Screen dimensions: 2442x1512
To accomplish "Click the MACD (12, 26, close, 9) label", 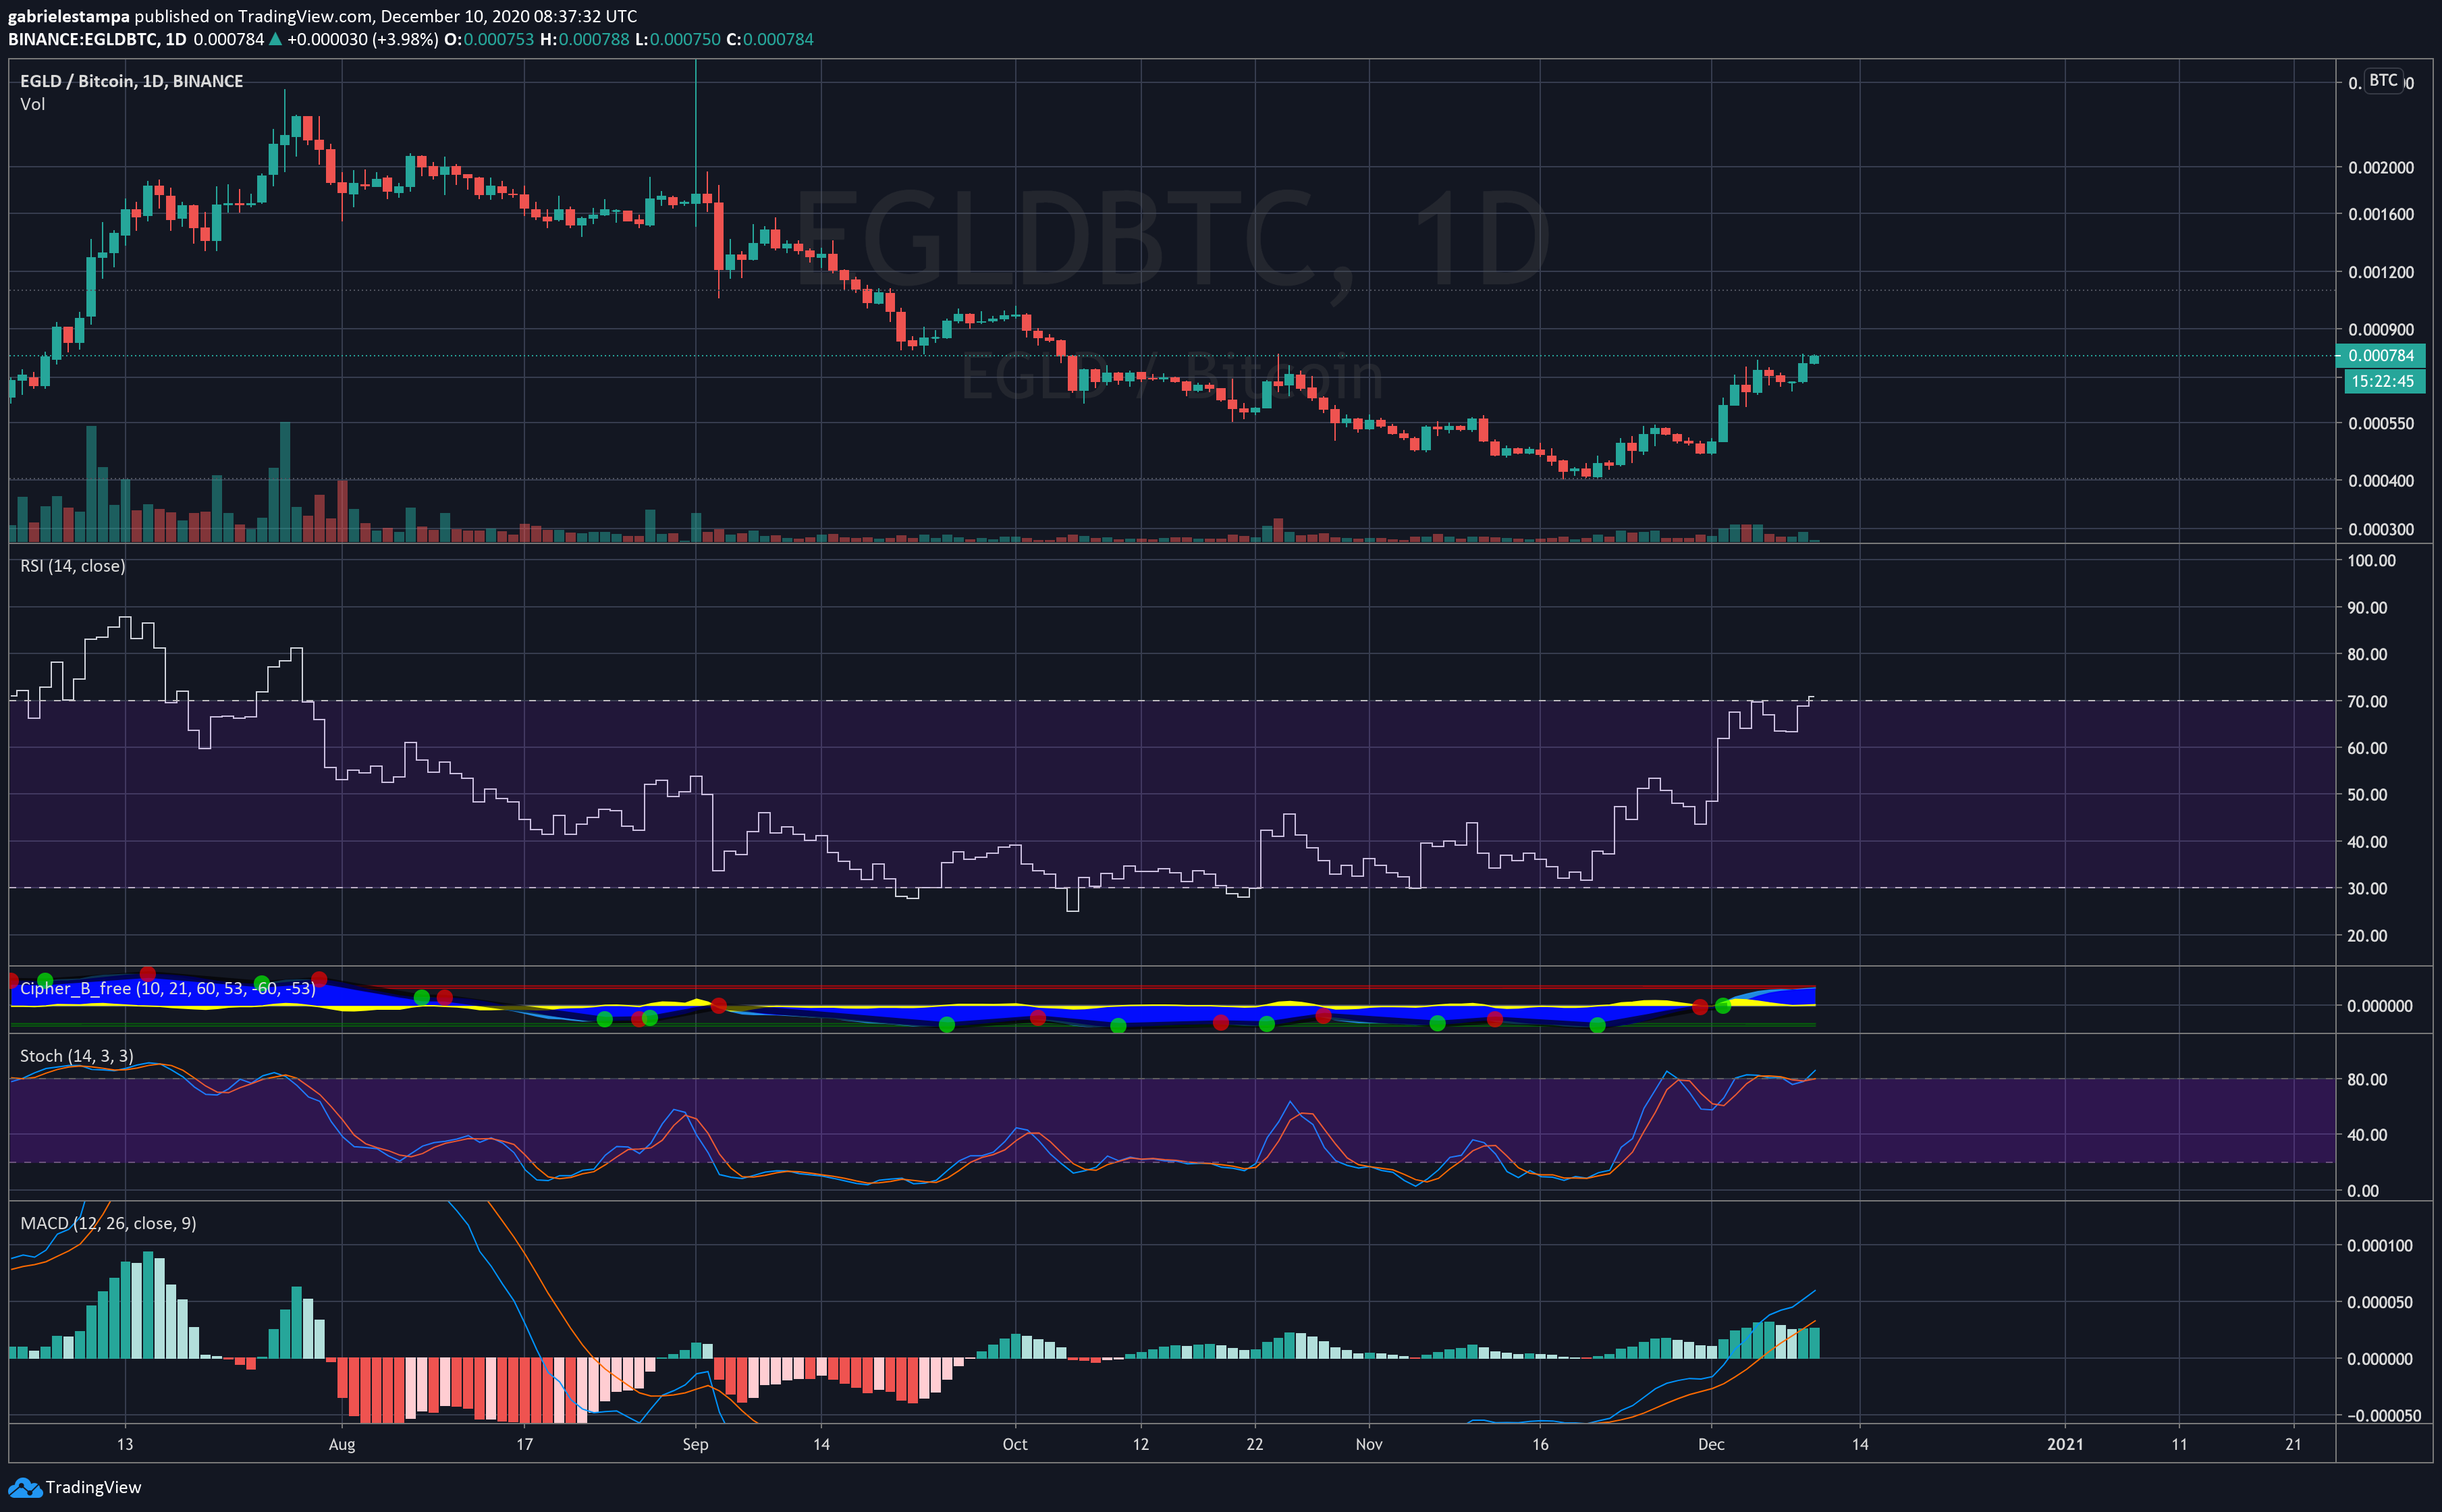I will coord(108,1223).
